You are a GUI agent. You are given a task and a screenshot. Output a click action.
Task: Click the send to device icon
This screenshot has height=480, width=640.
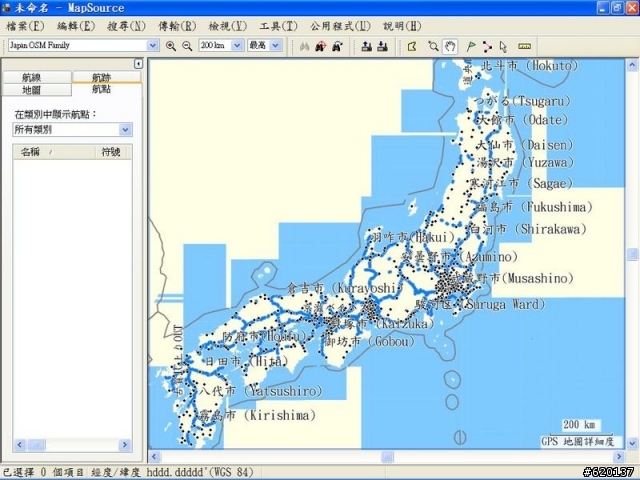[x=366, y=46]
